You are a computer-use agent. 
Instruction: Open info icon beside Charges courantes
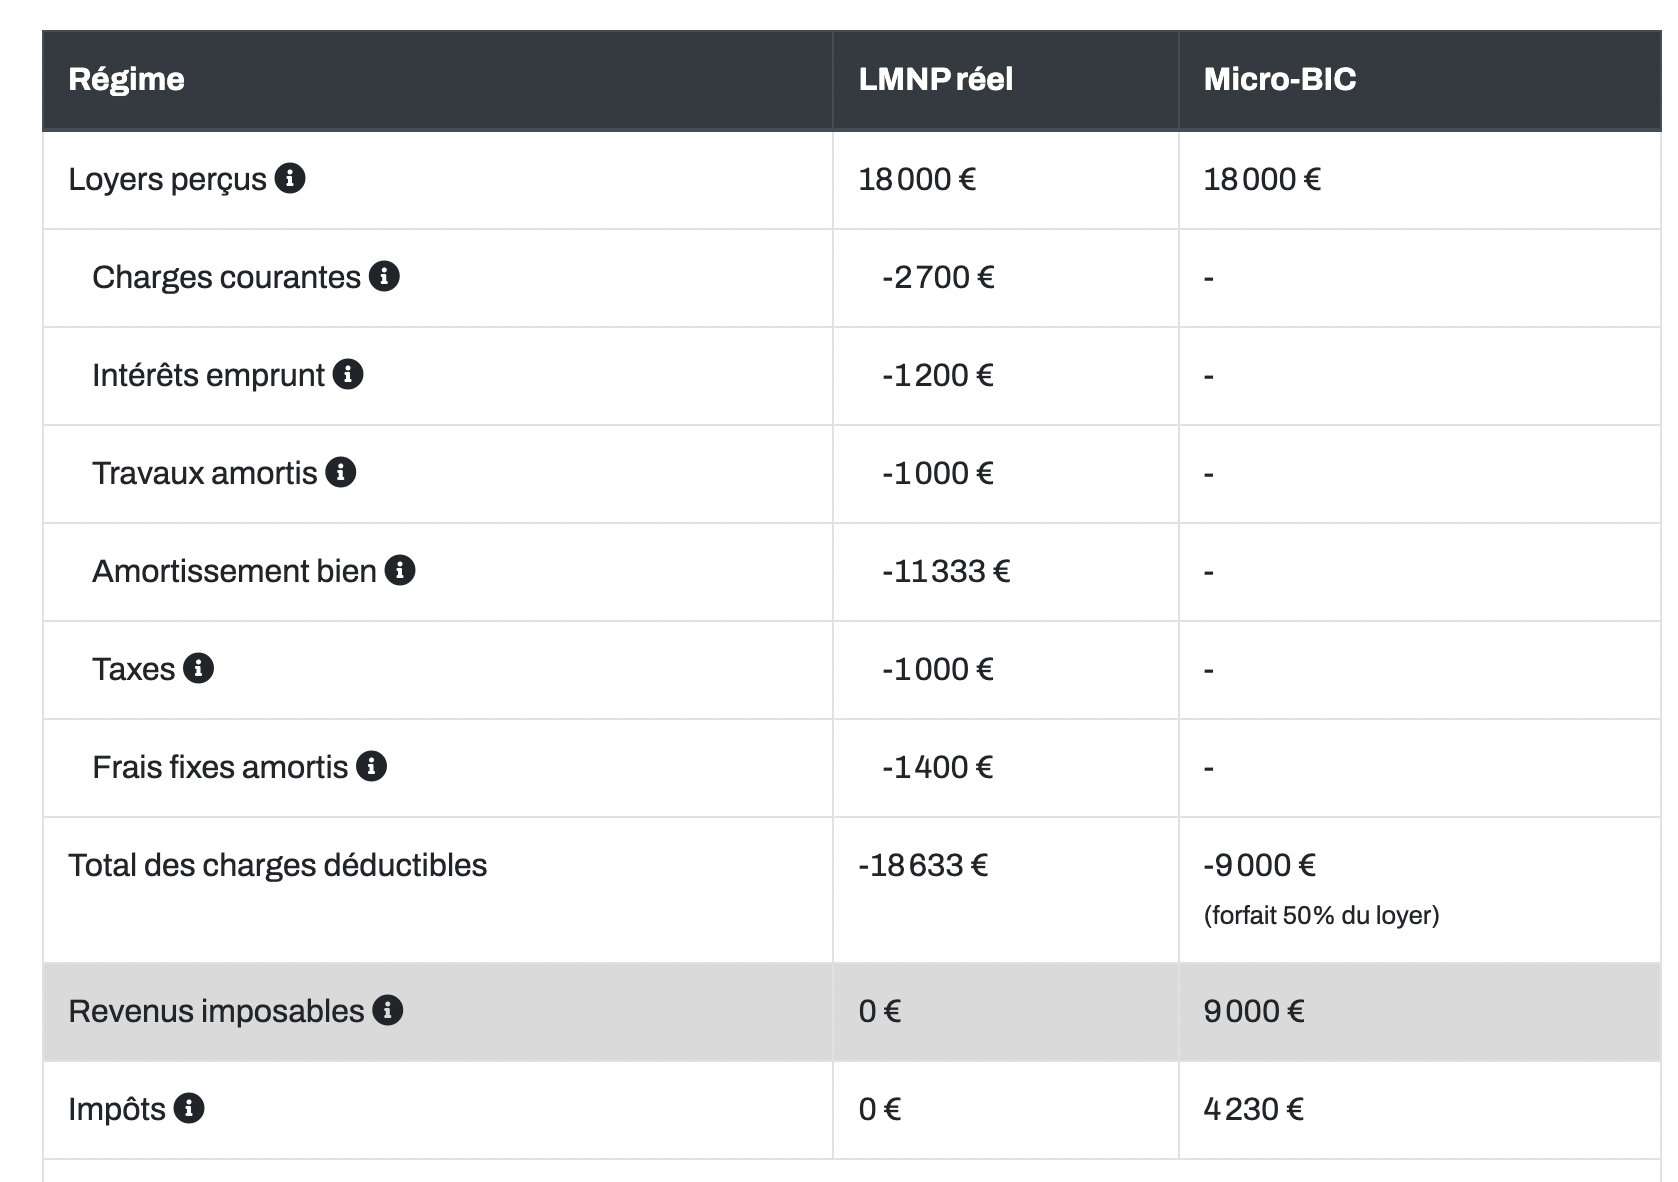384,276
